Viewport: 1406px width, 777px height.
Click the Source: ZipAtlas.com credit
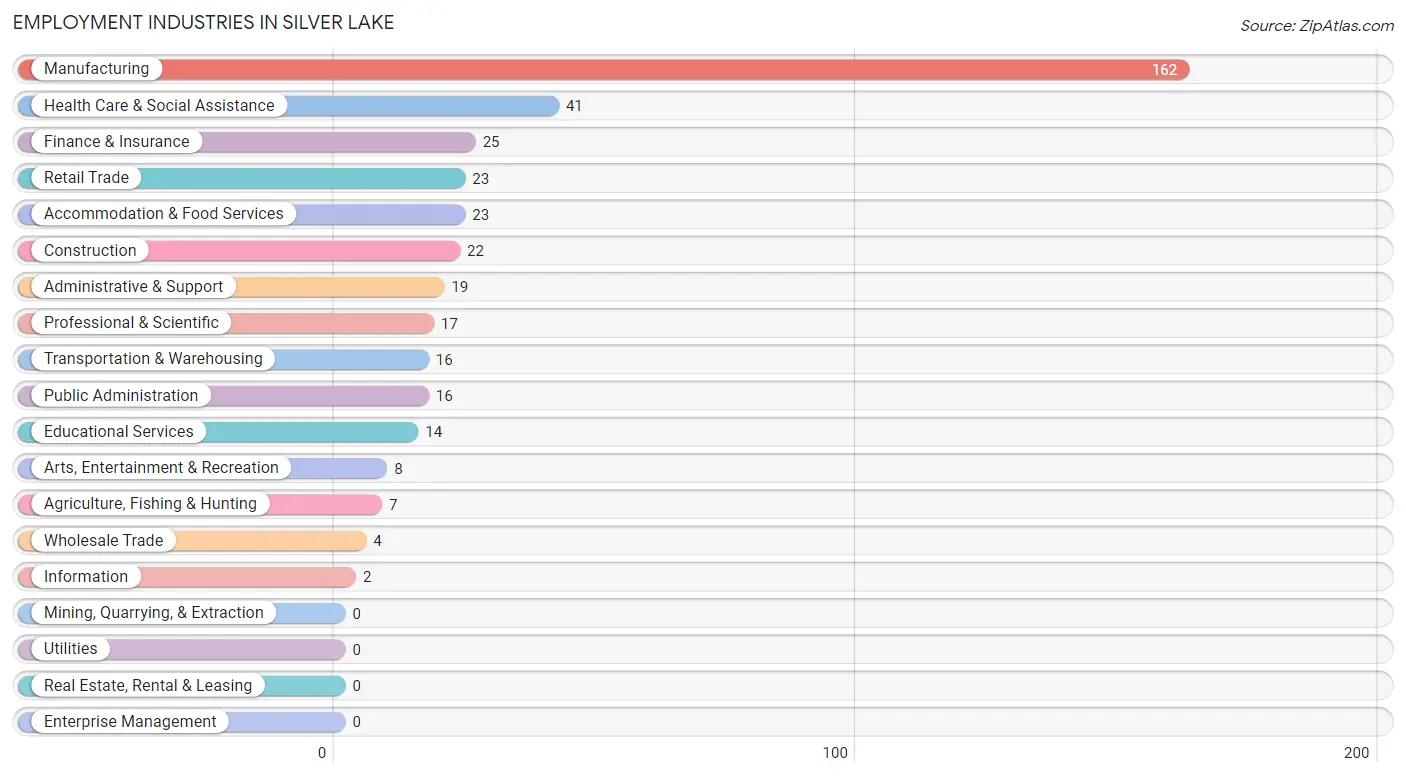pyautogui.click(x=1317, y=26)
